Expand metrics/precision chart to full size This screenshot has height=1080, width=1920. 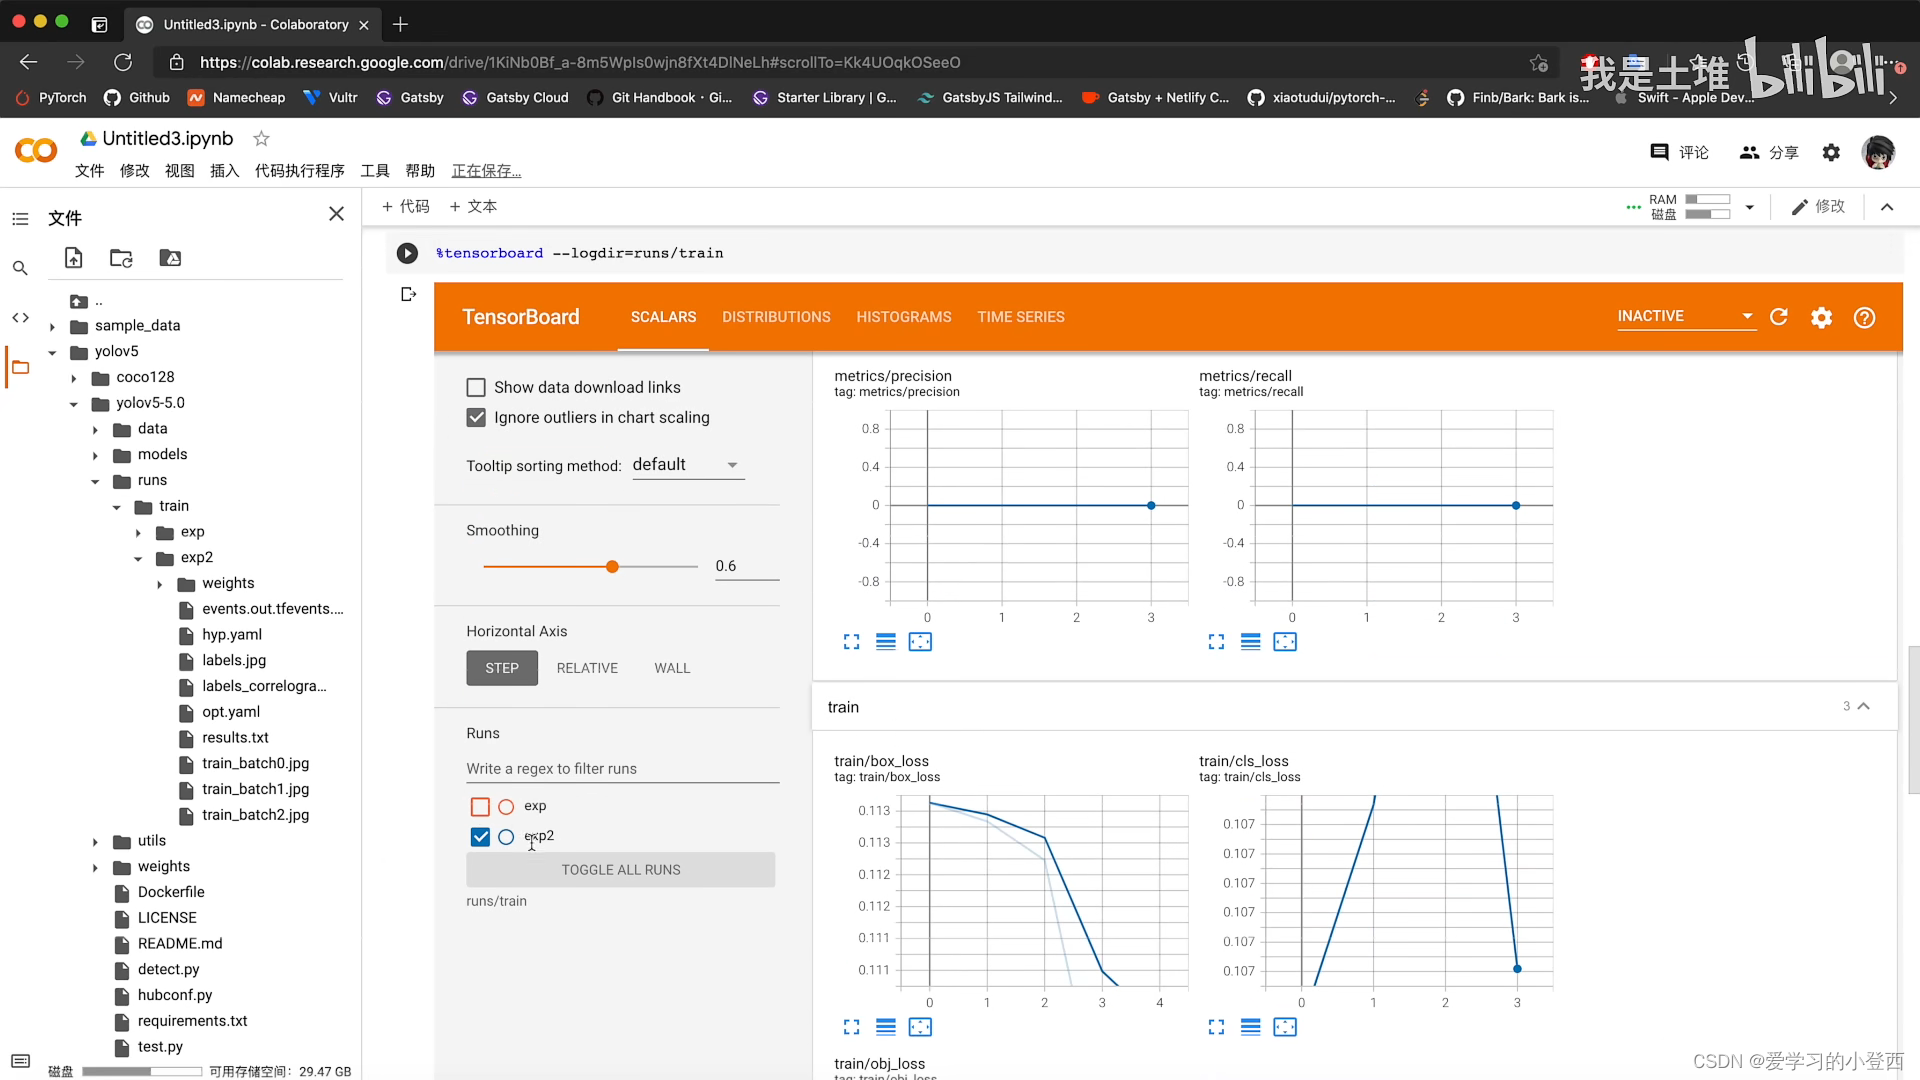point(851,642)
